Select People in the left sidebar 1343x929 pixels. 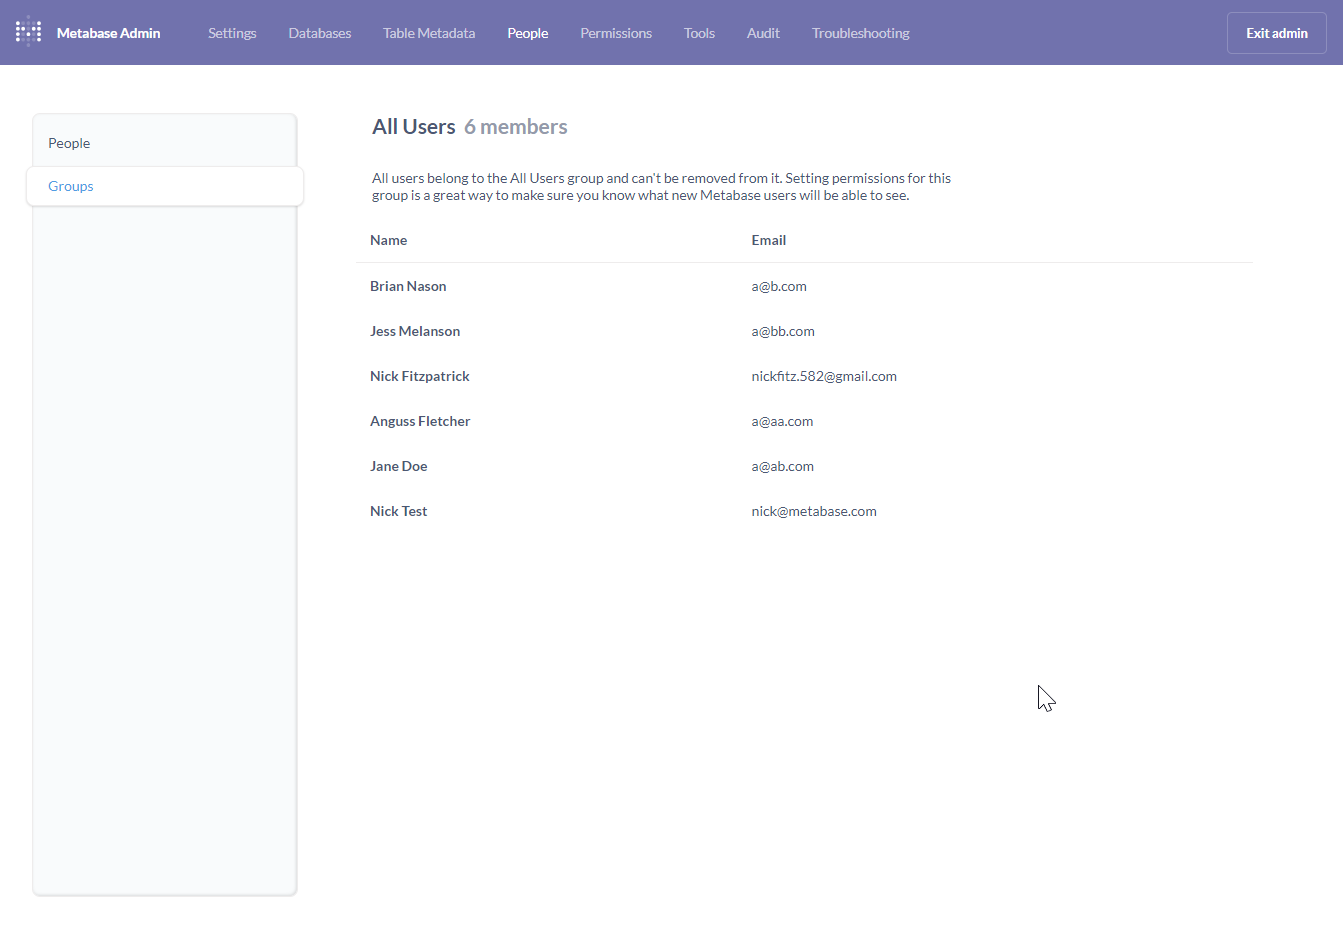point(69,142)
